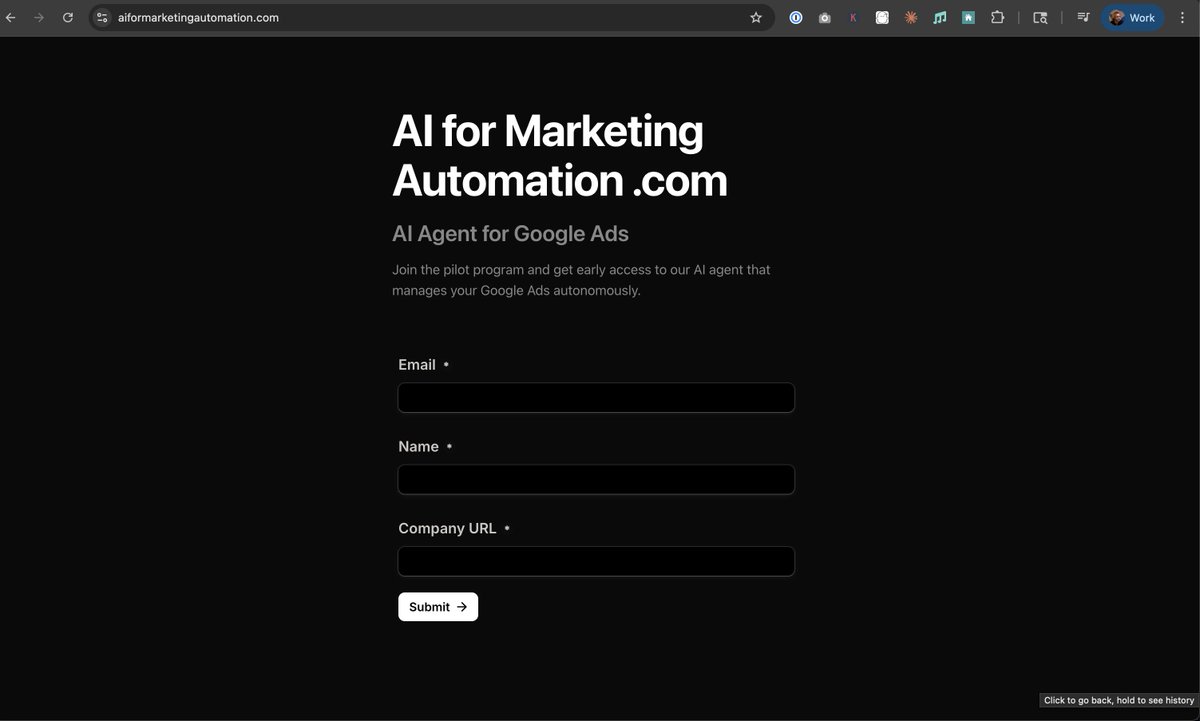Click the browser forward arrow

pyautogui.click(x=39, y=18)
